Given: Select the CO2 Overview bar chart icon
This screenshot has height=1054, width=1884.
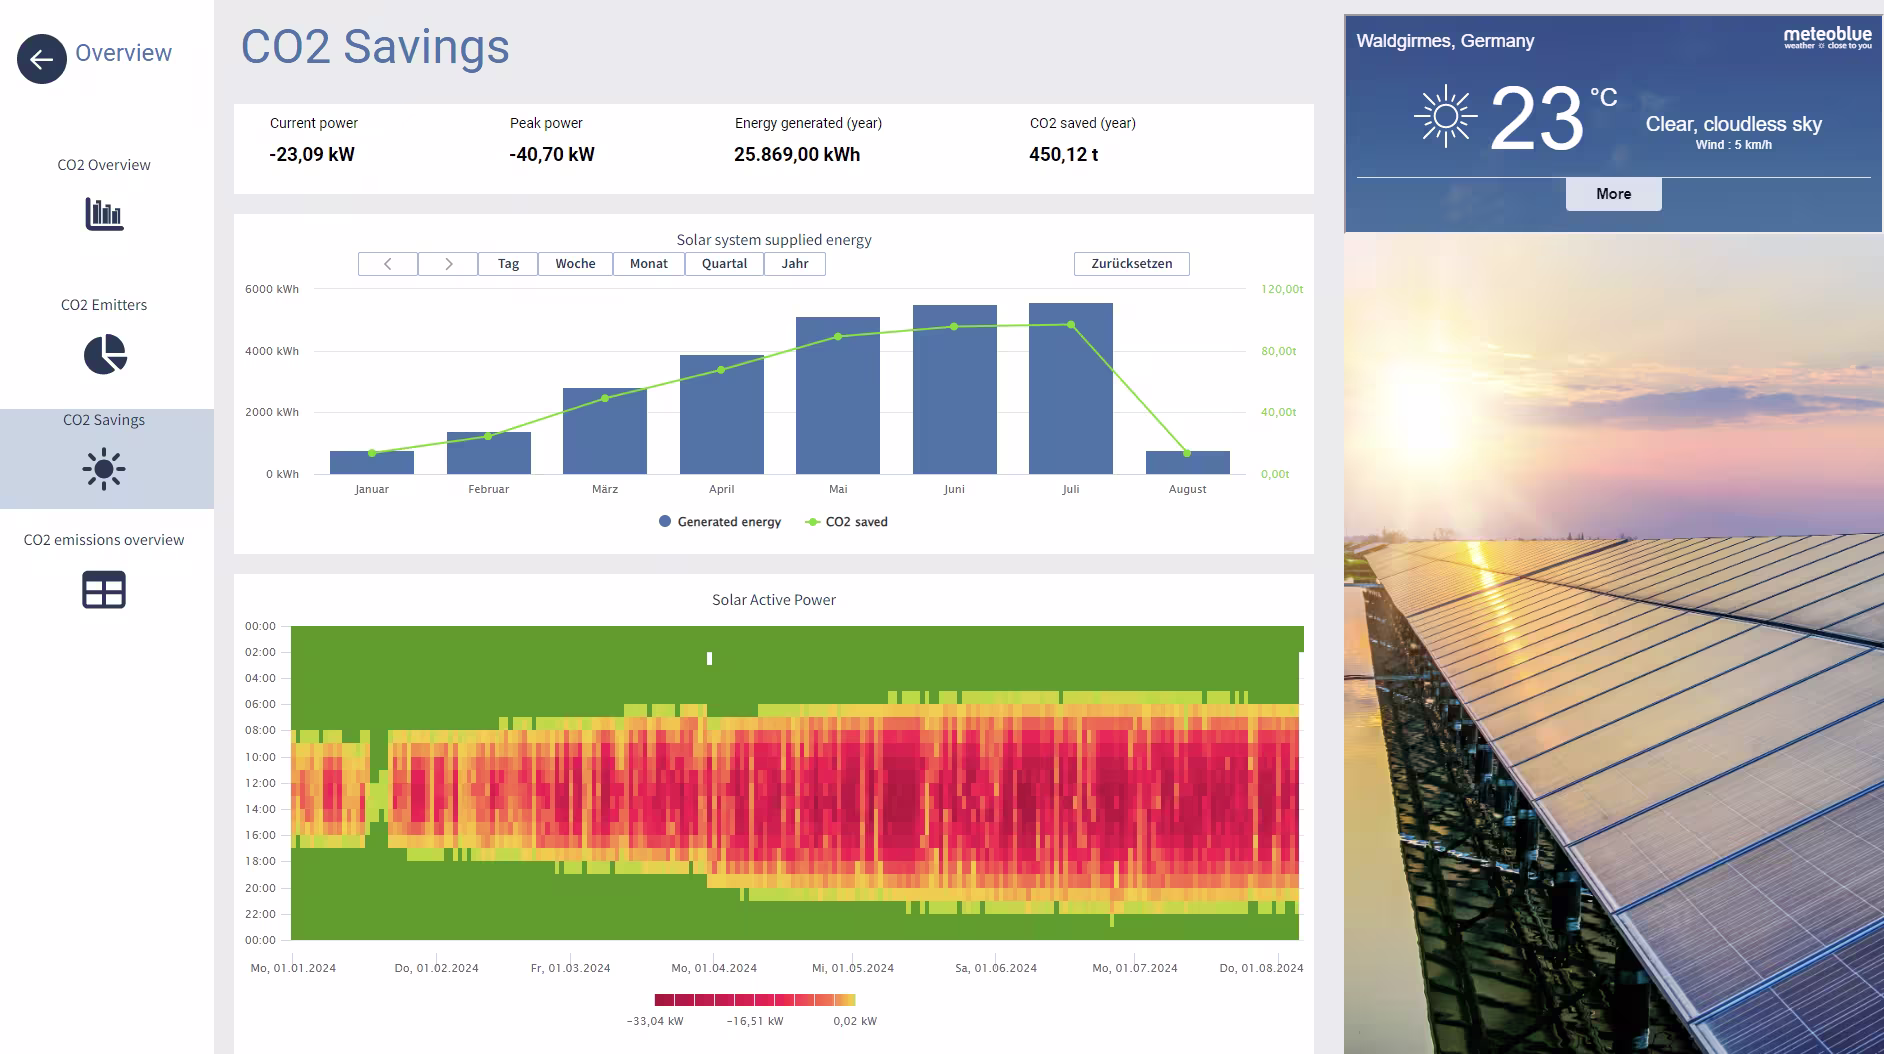Looking at the screenshot, I should [x=104, y=214].
